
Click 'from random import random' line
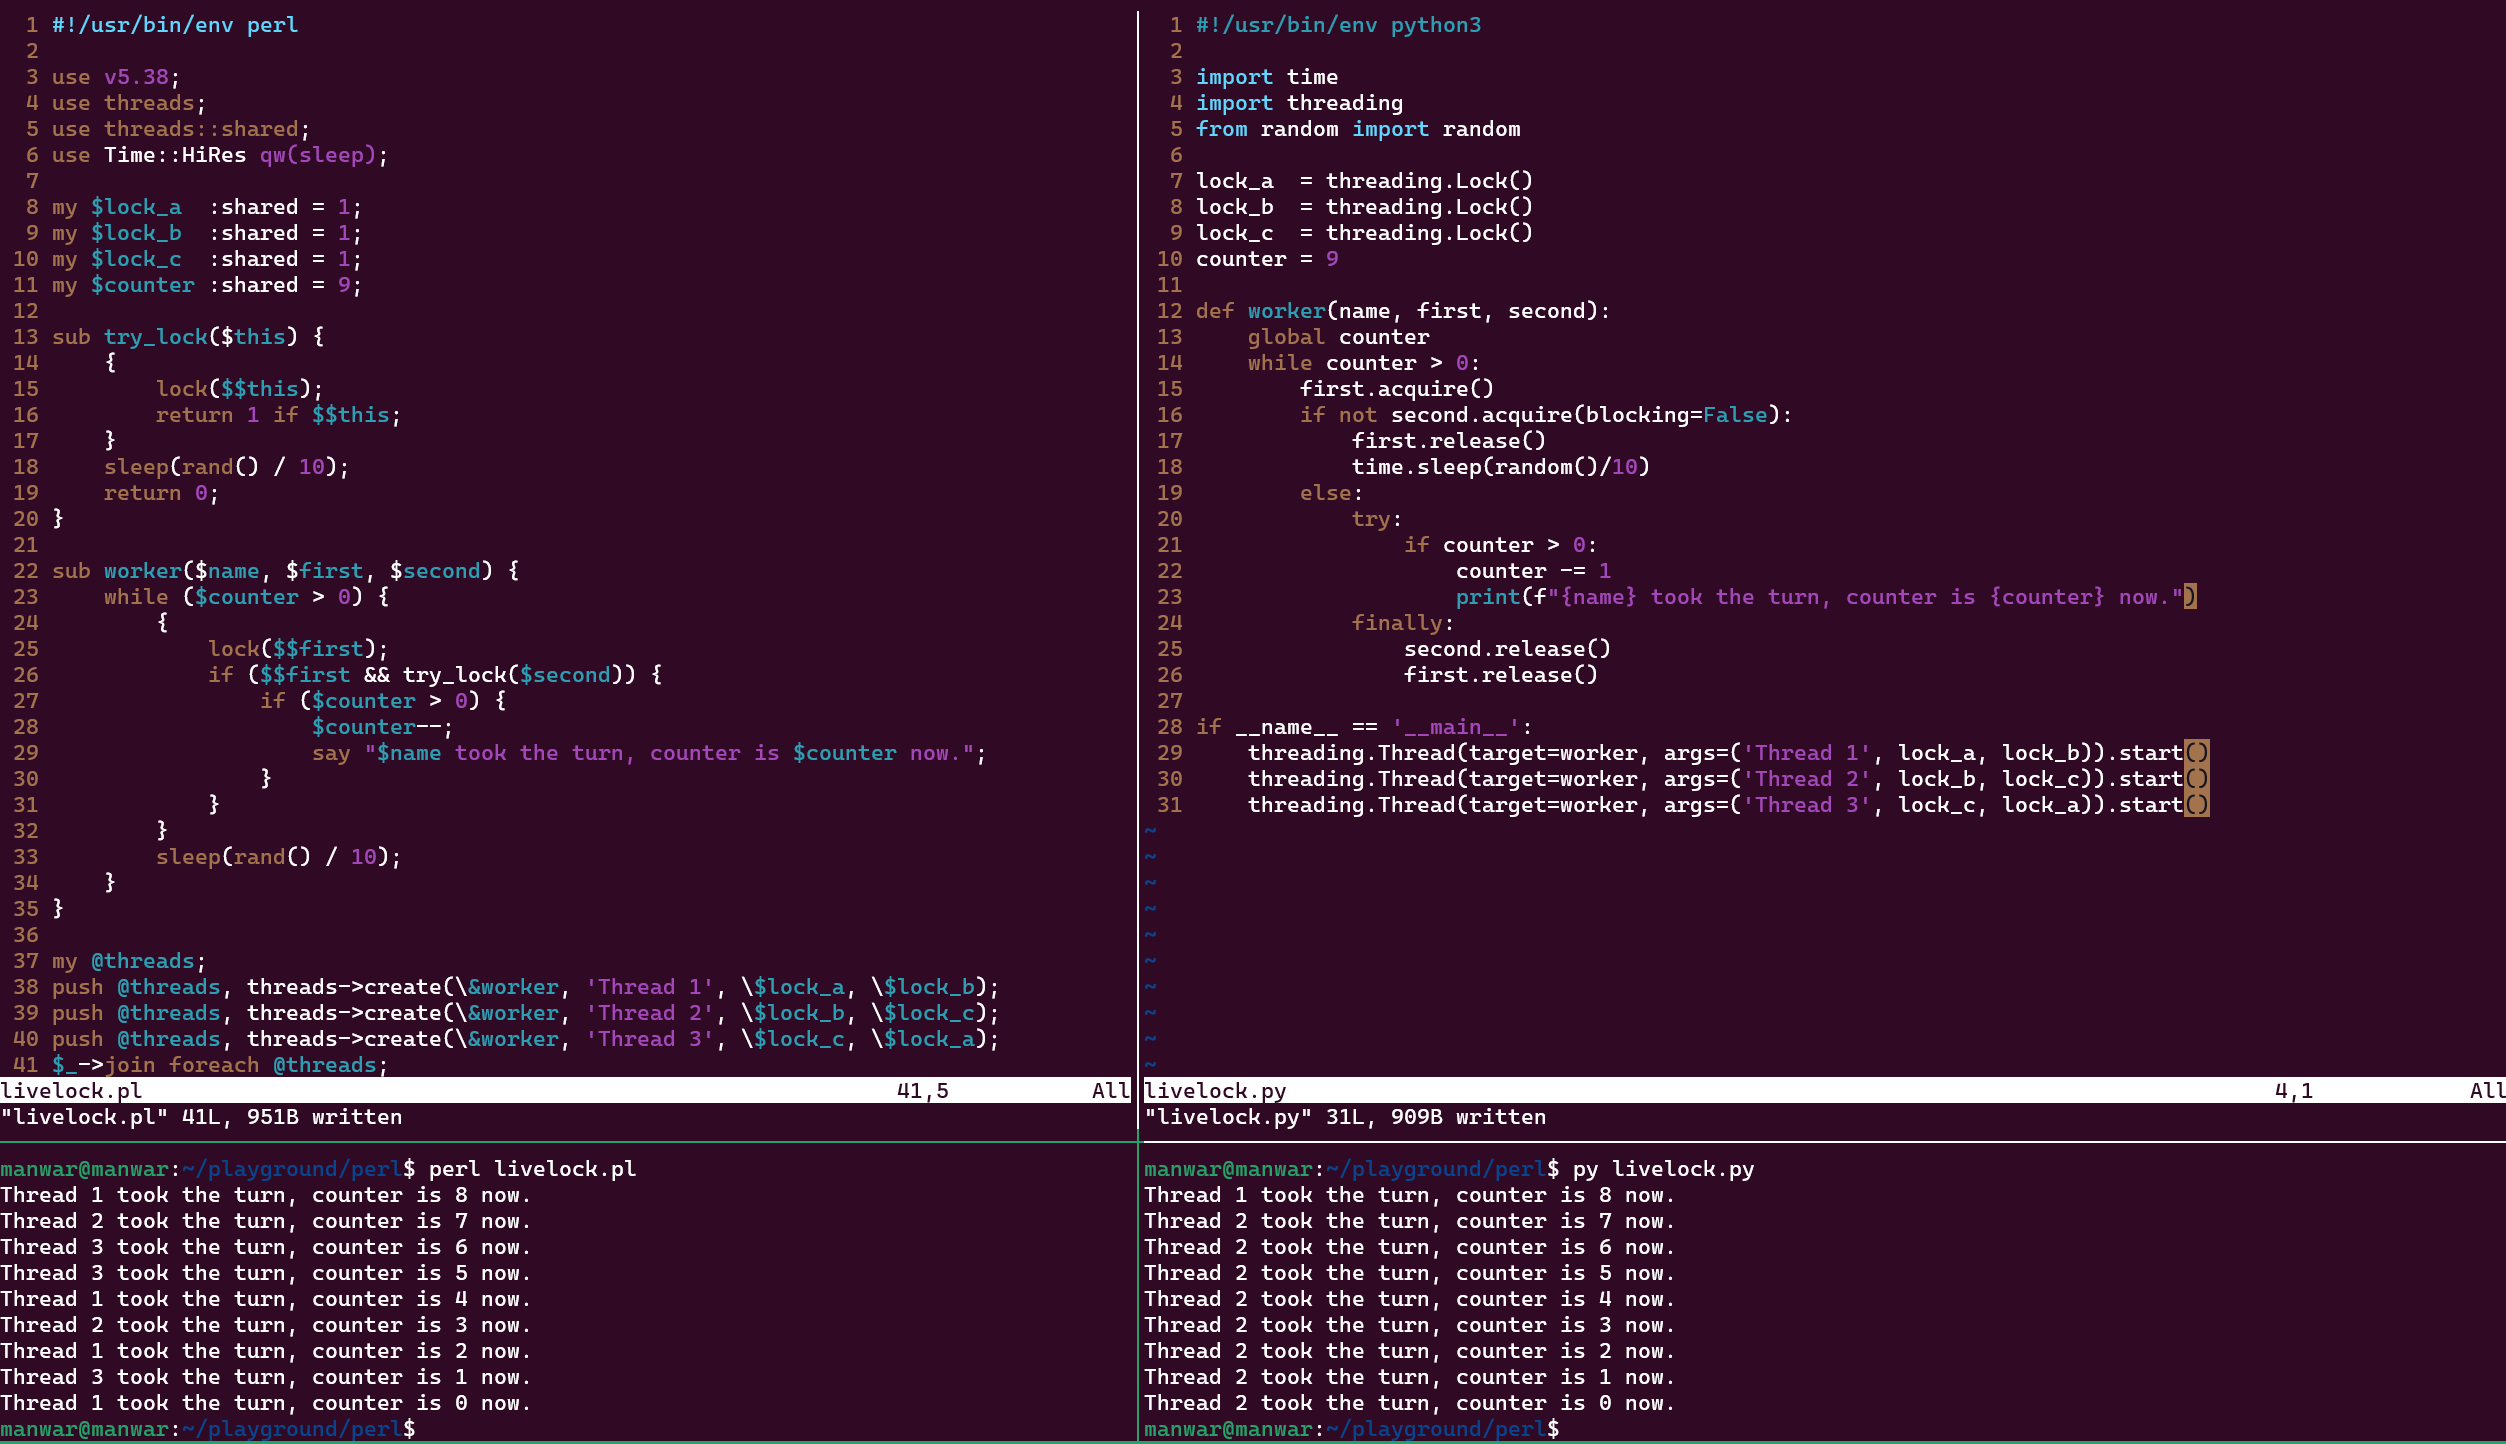tap(1358, 129)
